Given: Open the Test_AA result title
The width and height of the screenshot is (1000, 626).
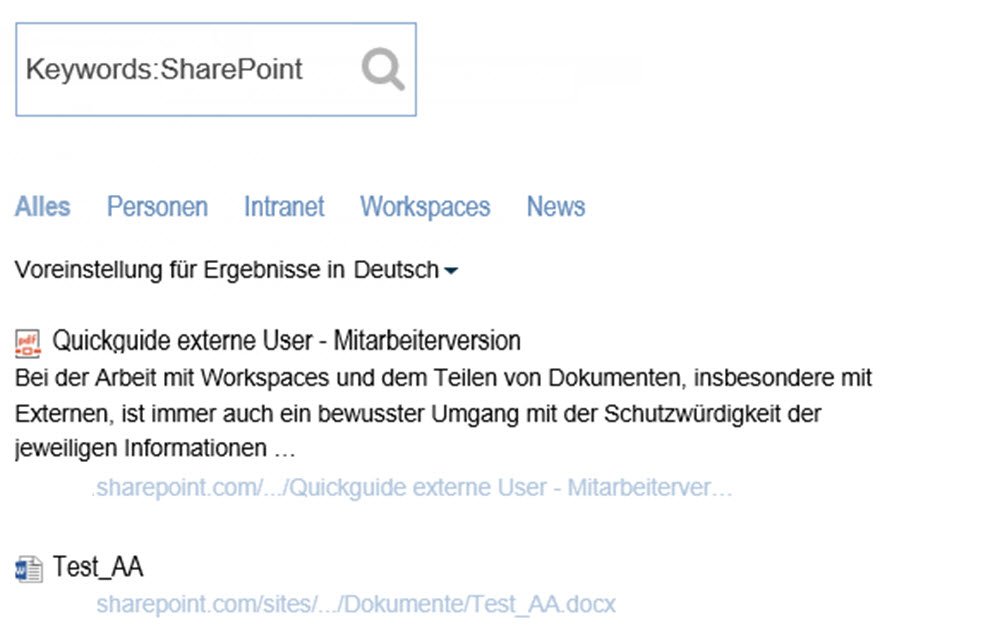Looking at the screenshot, I should coord(98,567).
